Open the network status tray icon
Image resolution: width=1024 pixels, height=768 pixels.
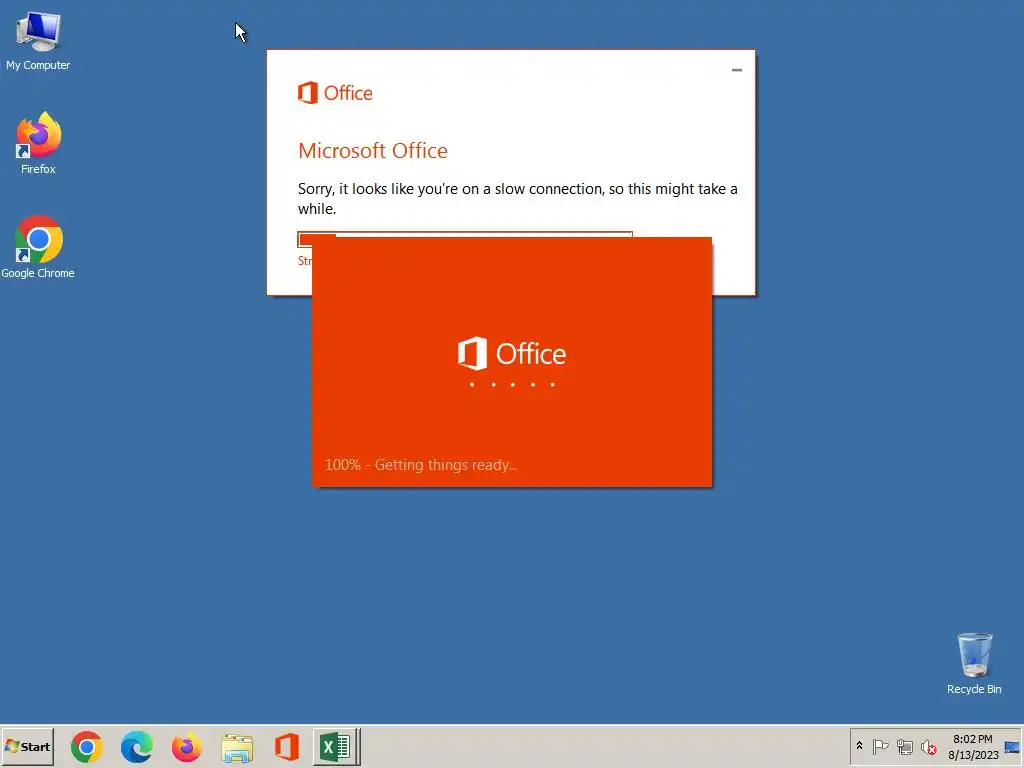tap(904, 746)
